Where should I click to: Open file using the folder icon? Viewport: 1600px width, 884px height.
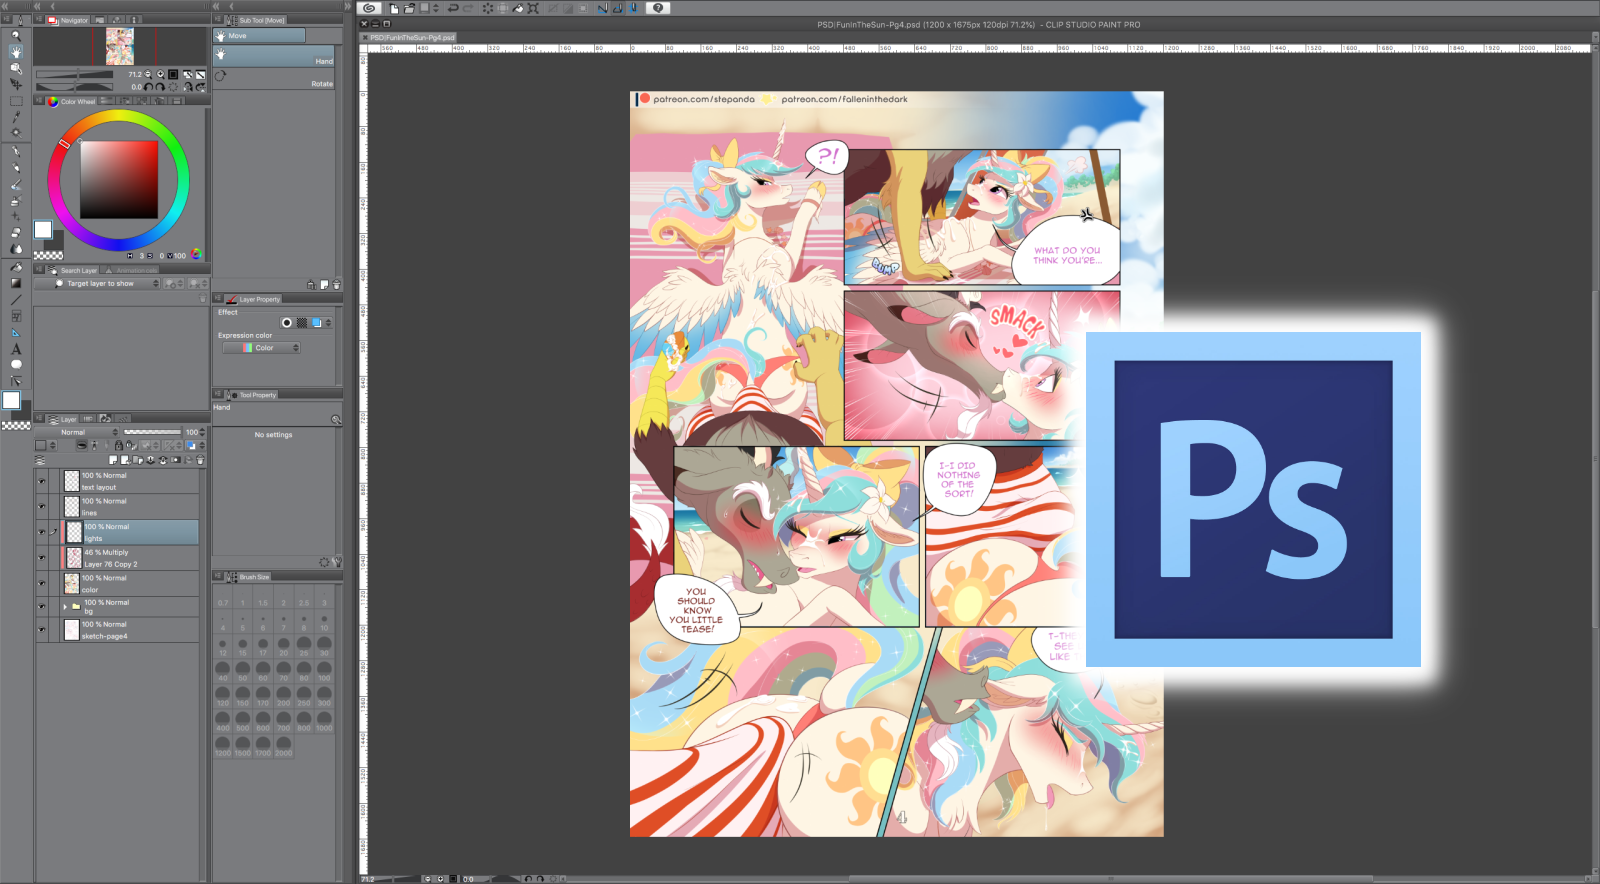tap(409, 8)
